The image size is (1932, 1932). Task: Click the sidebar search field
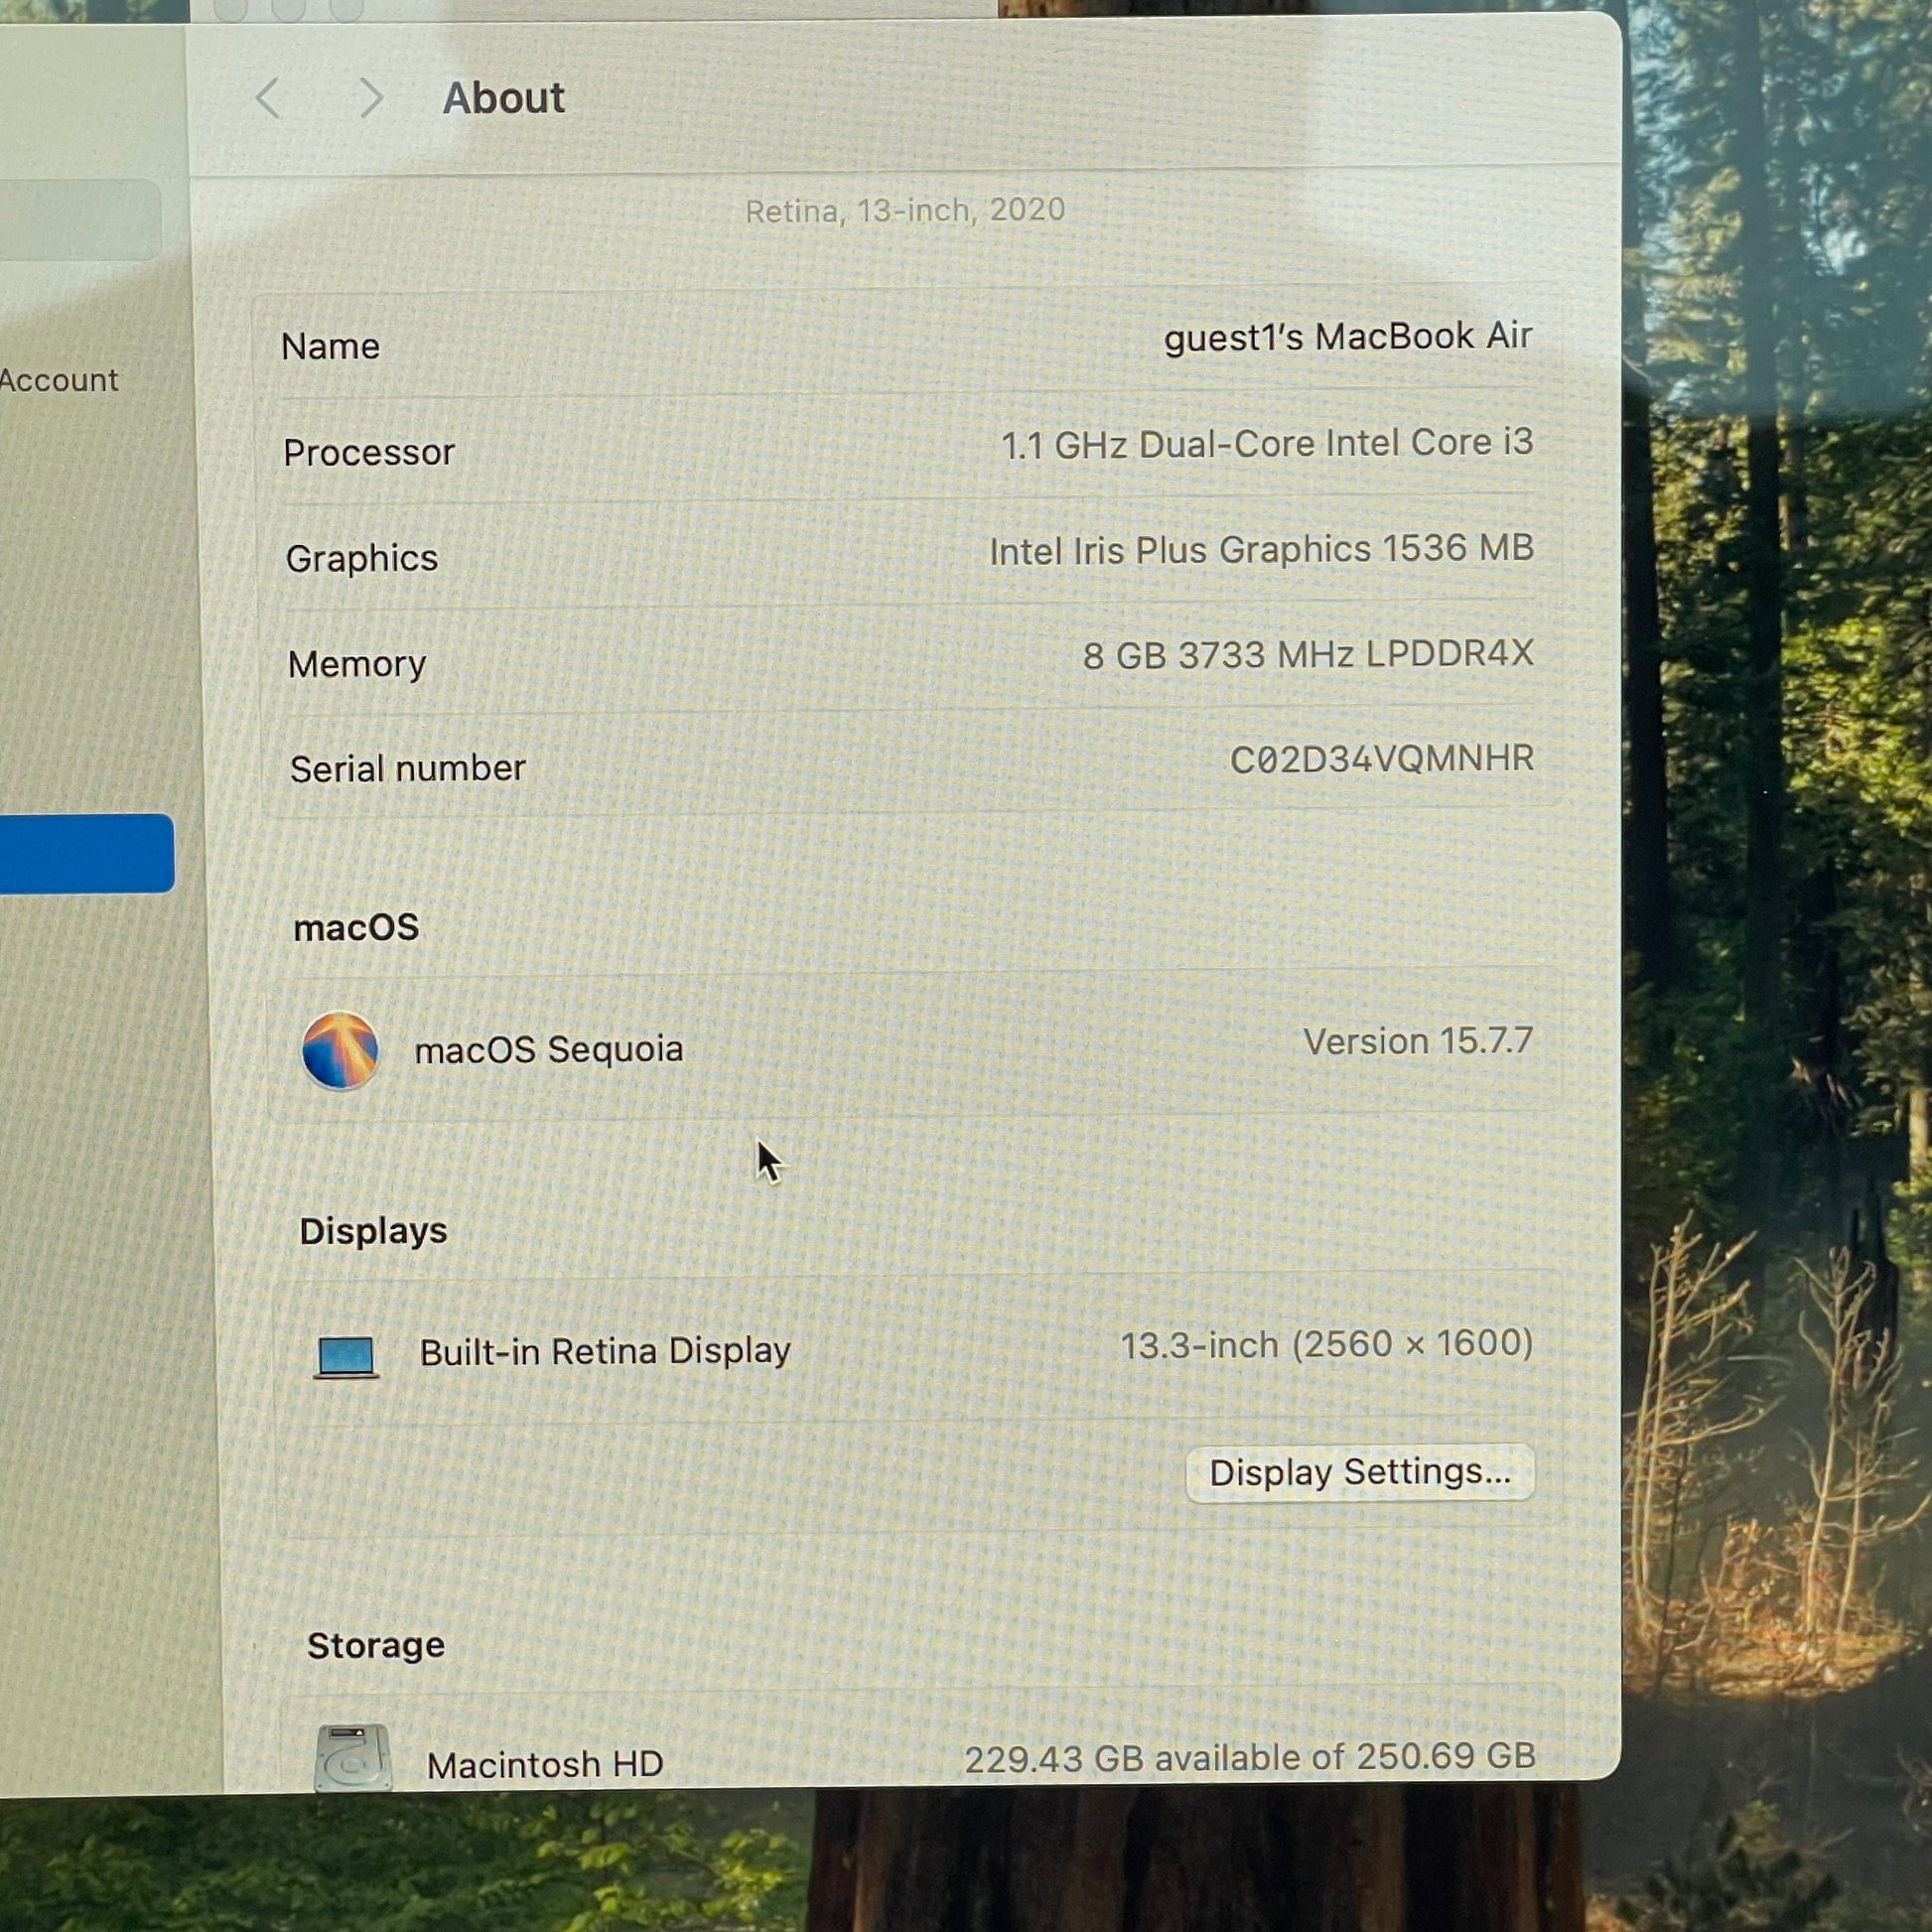[x=80, y=220]
